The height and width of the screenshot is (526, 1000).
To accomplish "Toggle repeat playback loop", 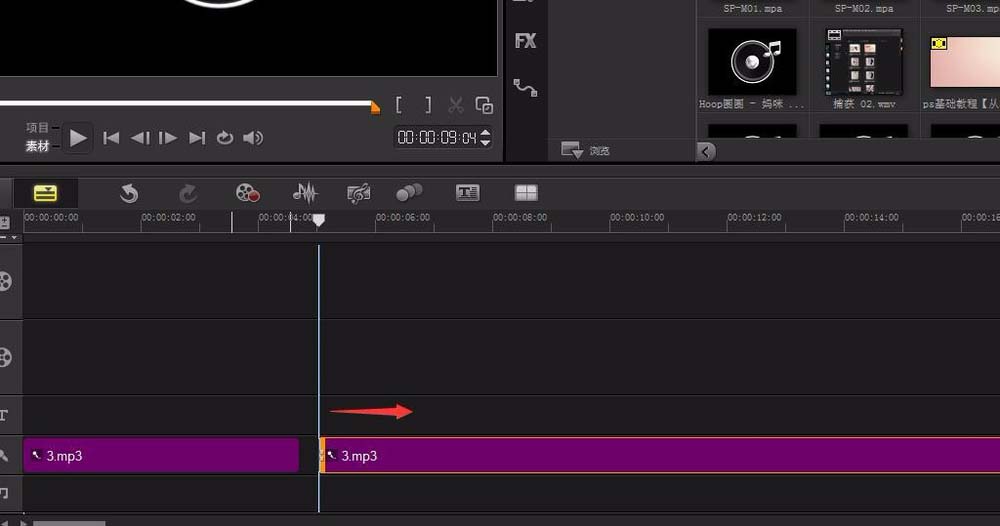I will [224, 138].
